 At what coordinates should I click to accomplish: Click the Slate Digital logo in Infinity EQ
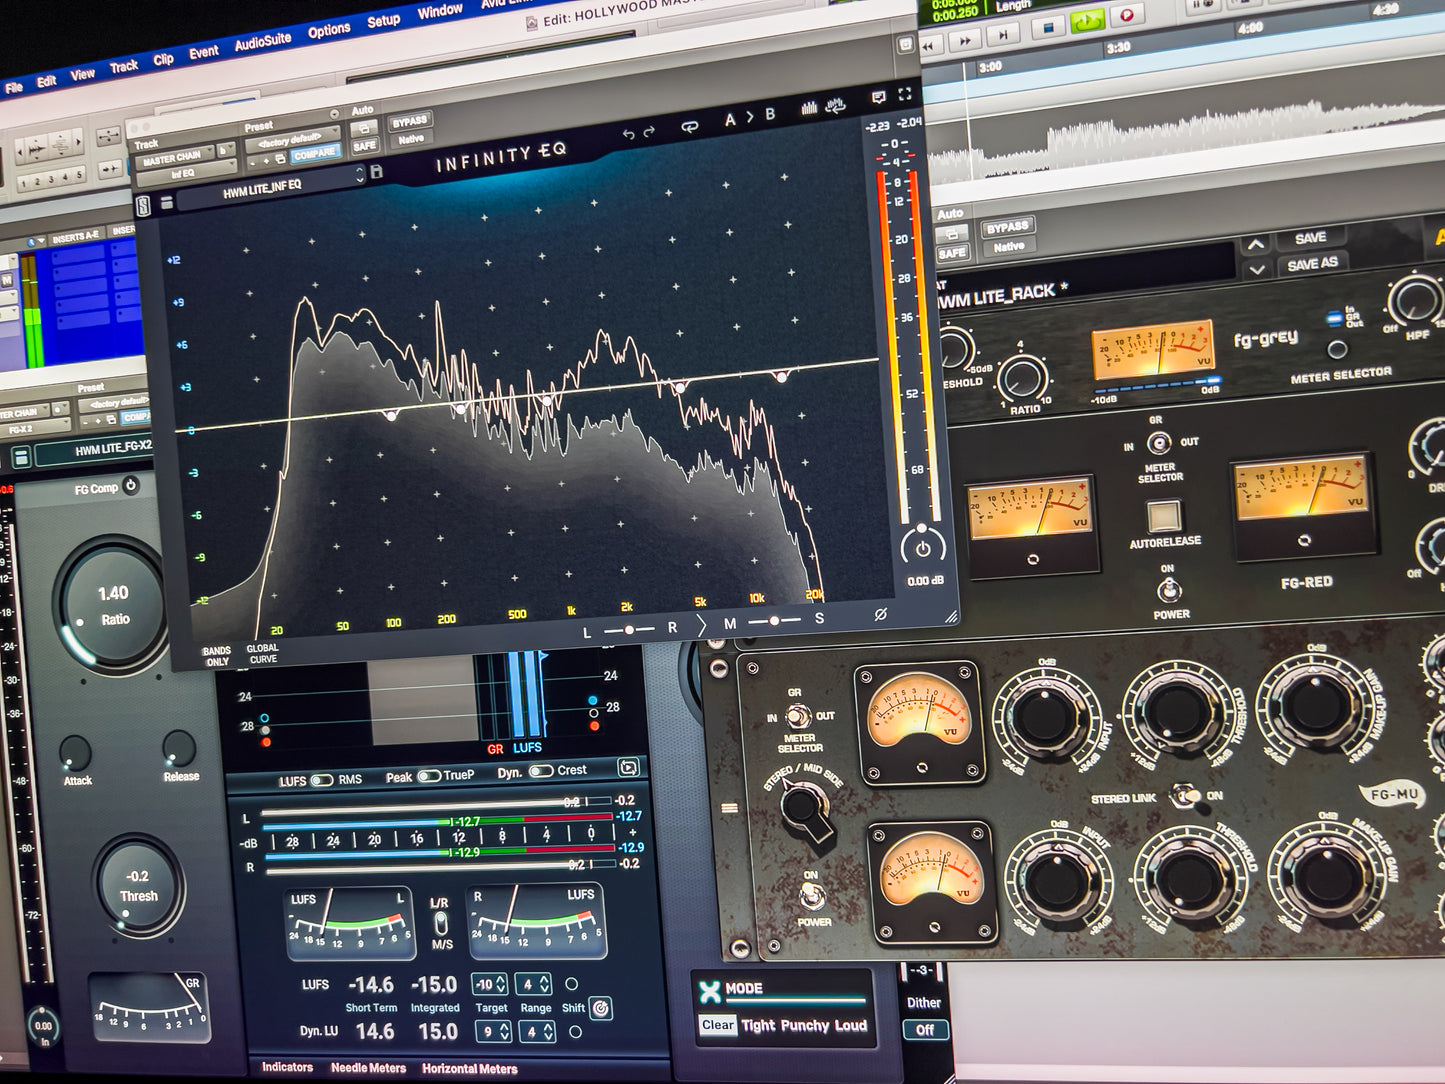pyautogui.click(x=143, y=206)
